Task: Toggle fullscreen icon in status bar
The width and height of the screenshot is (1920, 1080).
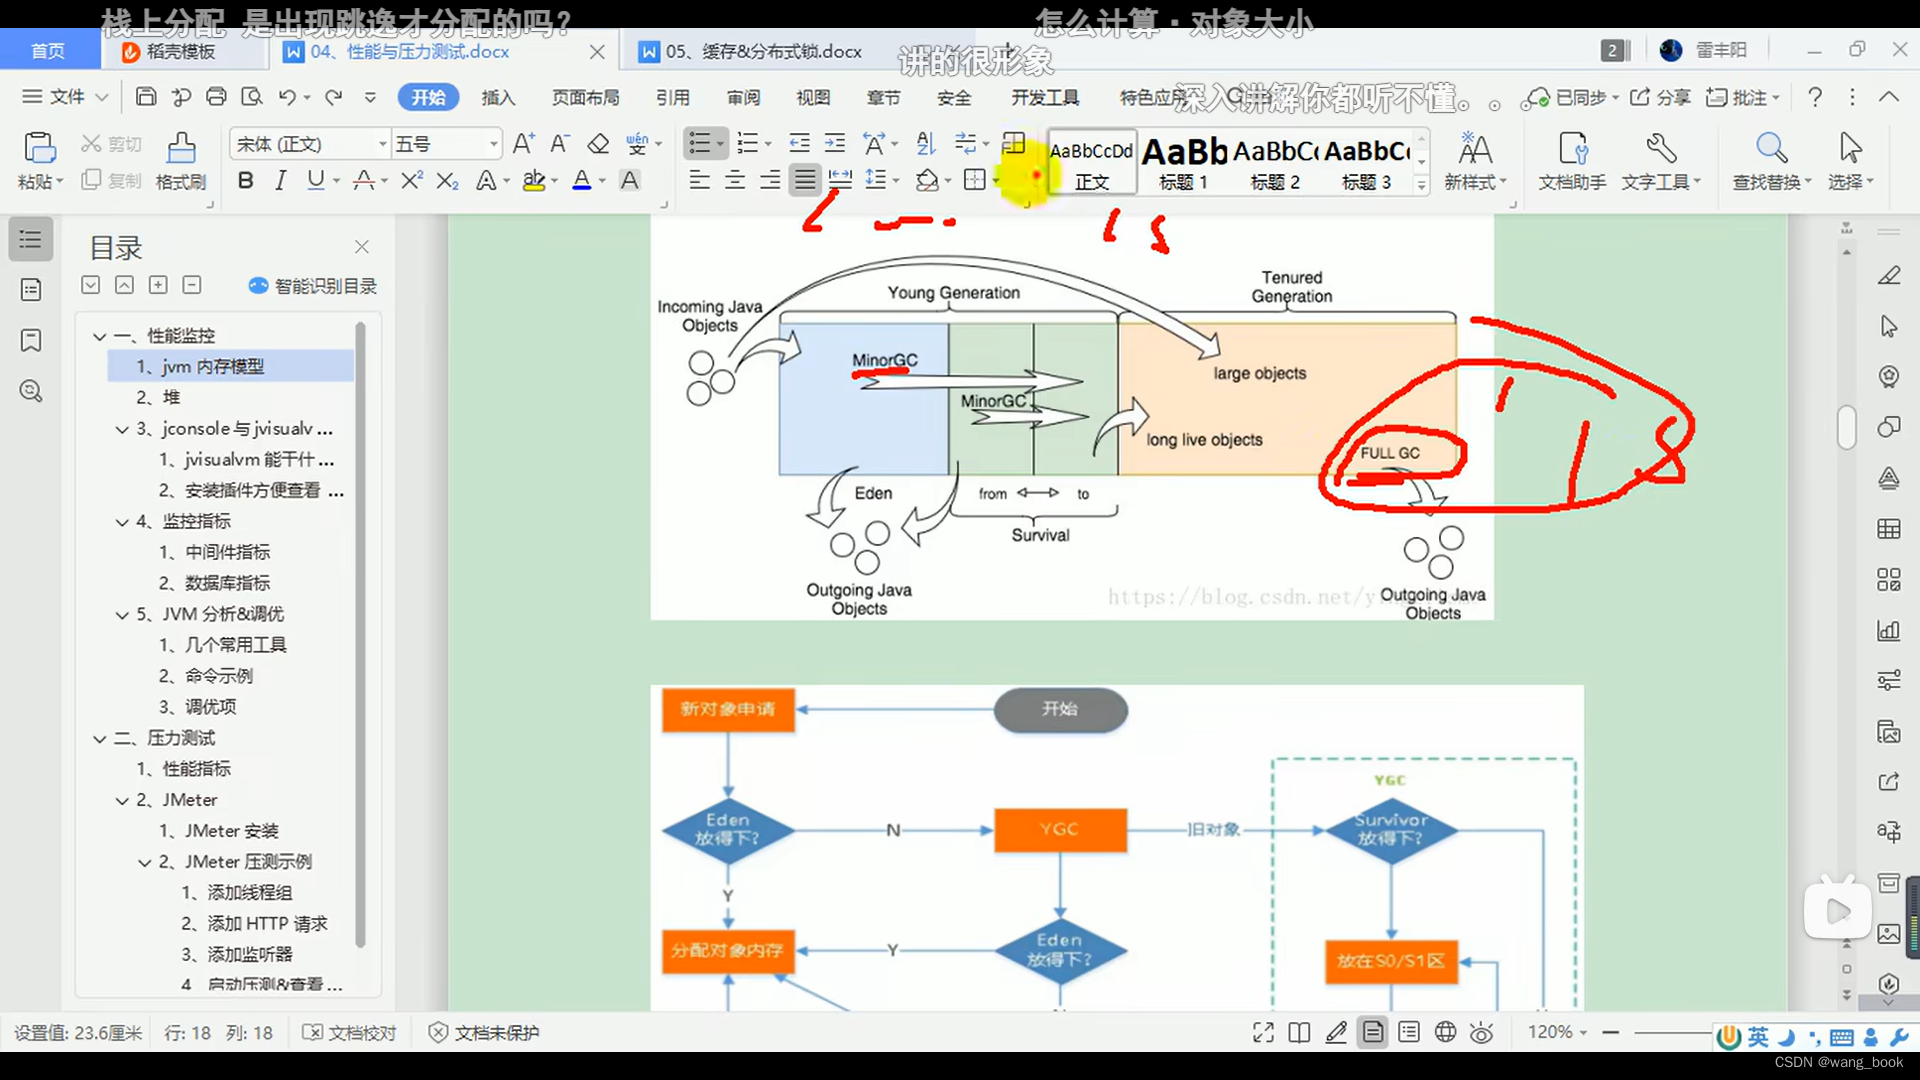Action: coord(1263,1033)
